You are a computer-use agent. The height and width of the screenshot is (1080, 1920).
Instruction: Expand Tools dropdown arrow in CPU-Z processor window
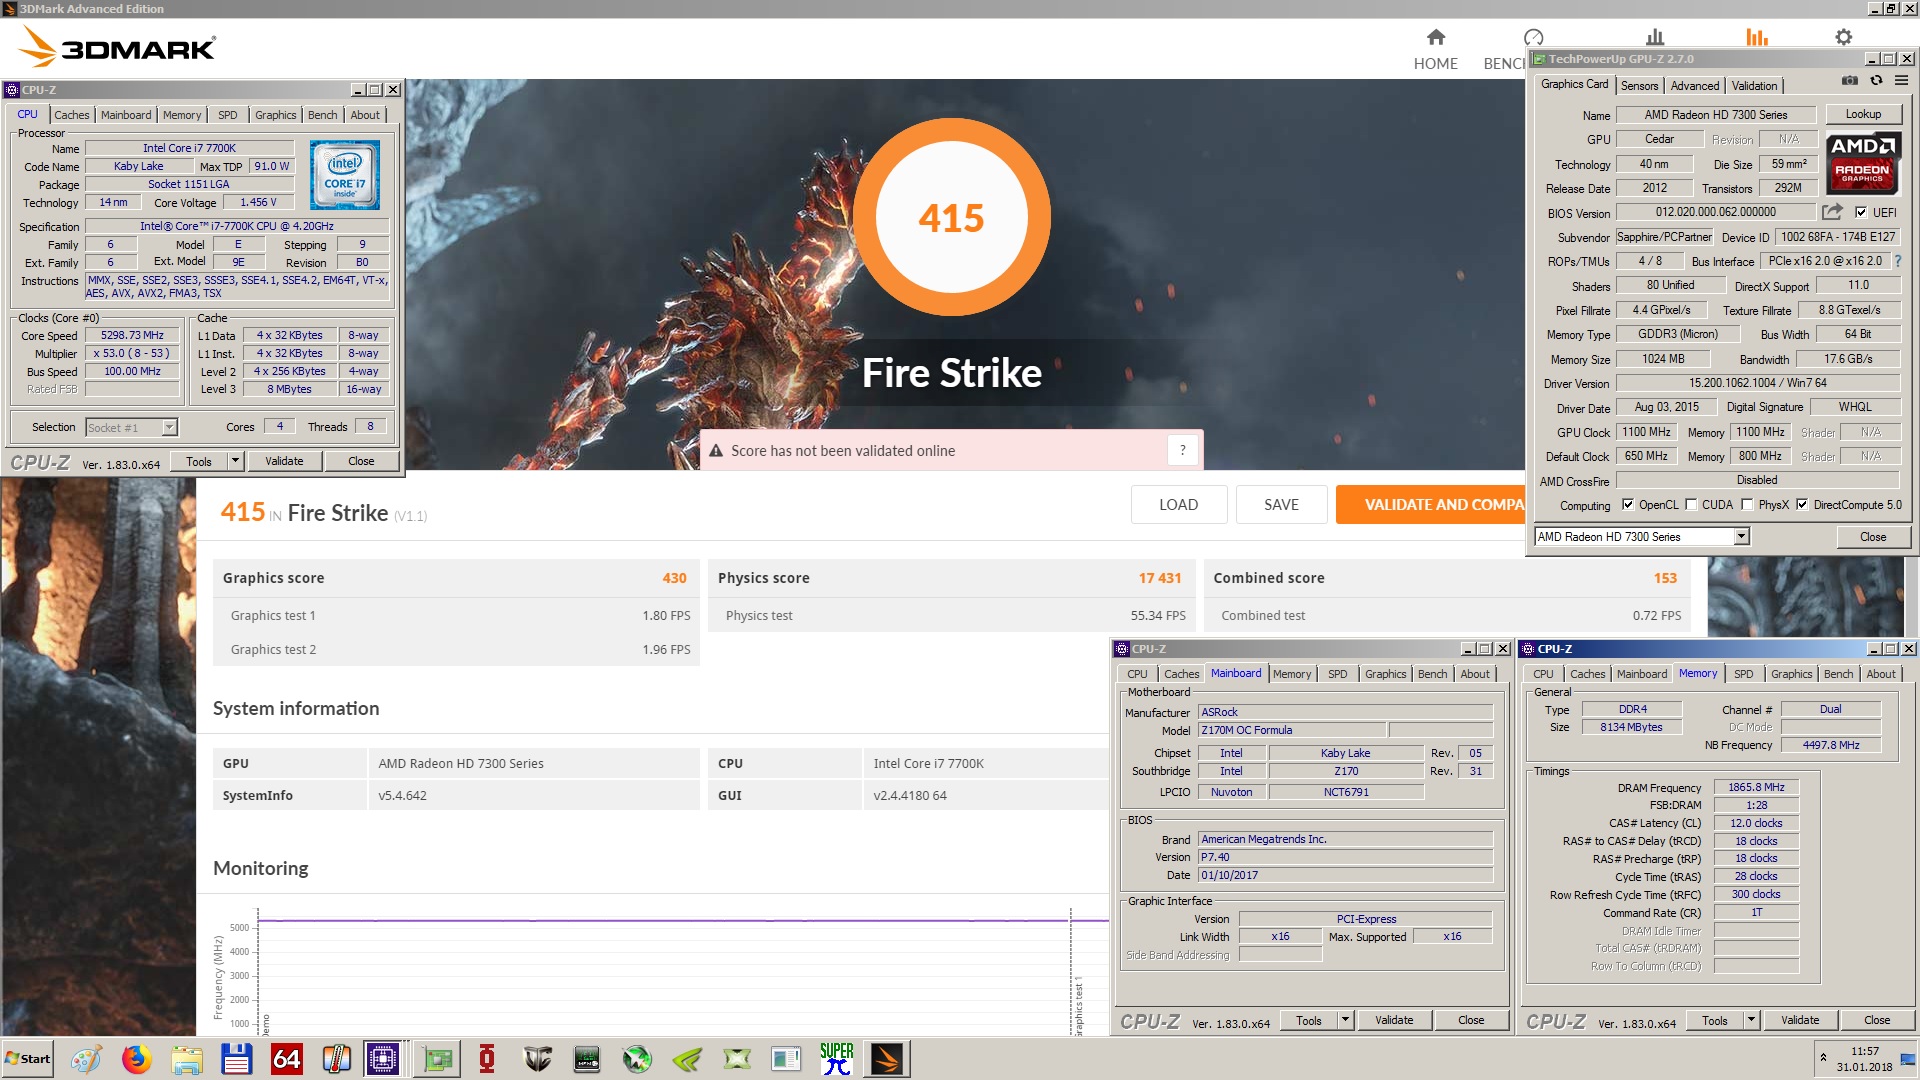click(235, 461)
